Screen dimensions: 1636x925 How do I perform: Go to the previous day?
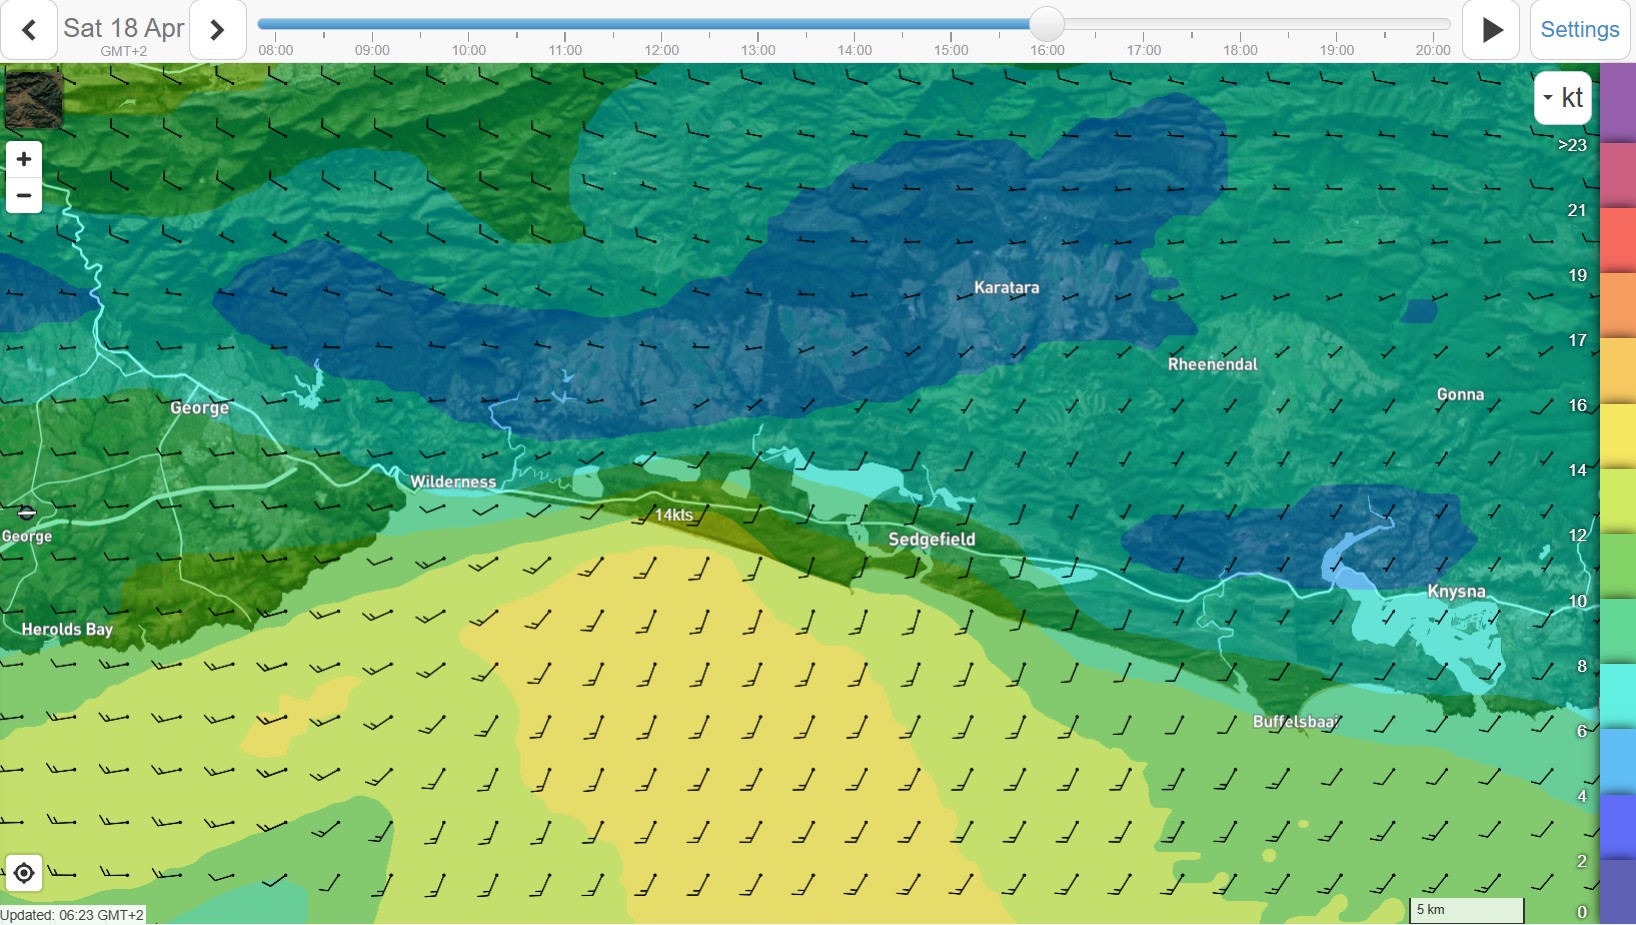[x=29, y=30]
